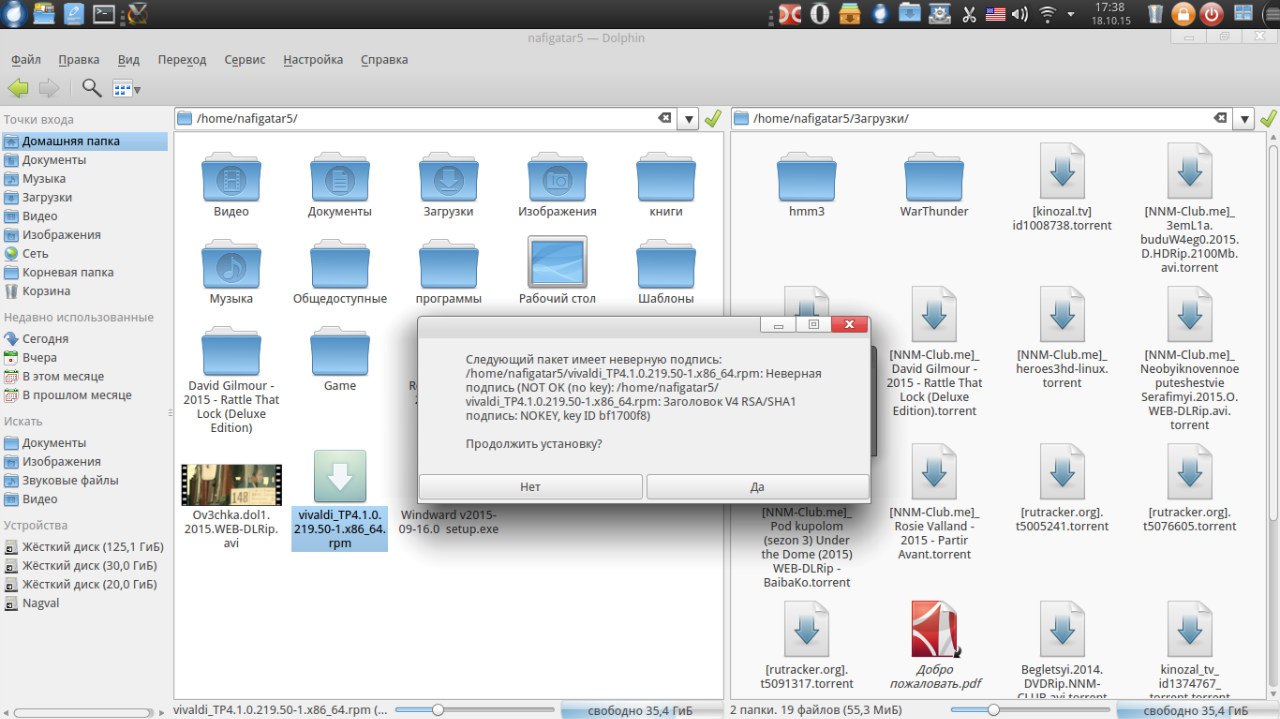Open left pane location history dropdown
The image size is (1280, 719).
(x=688, y=119)
